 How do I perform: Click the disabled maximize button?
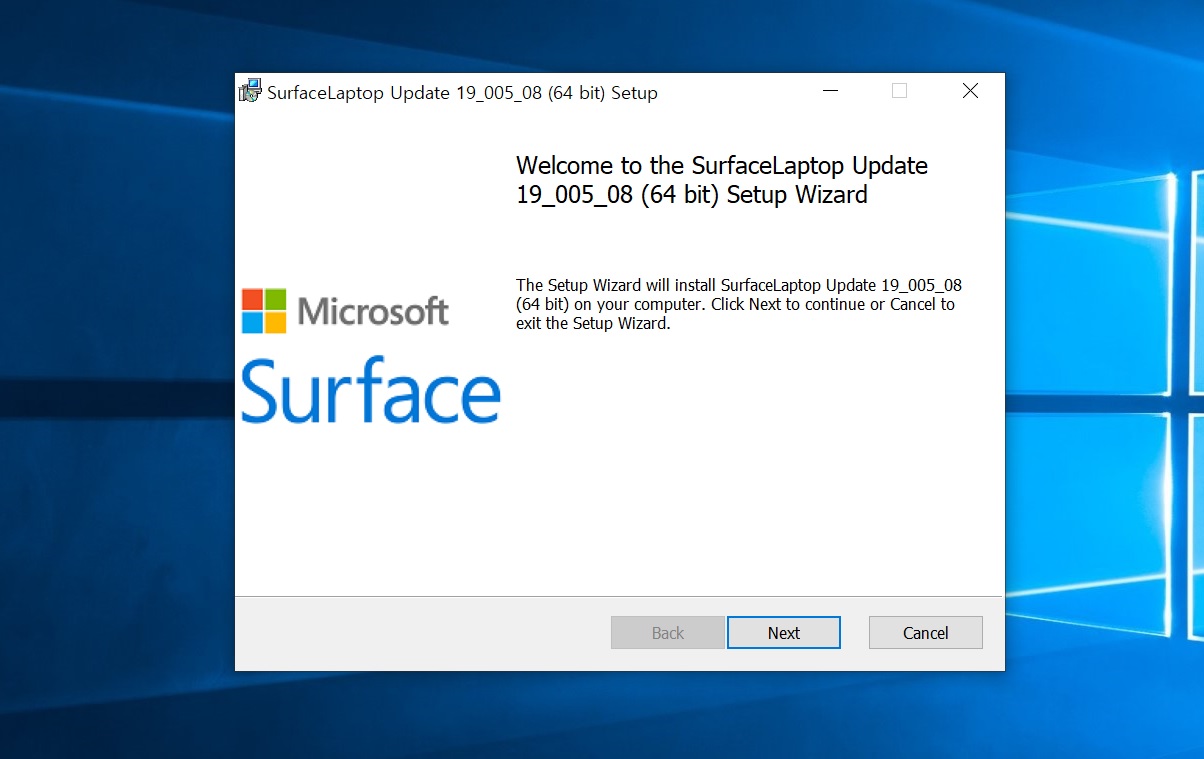899,91
